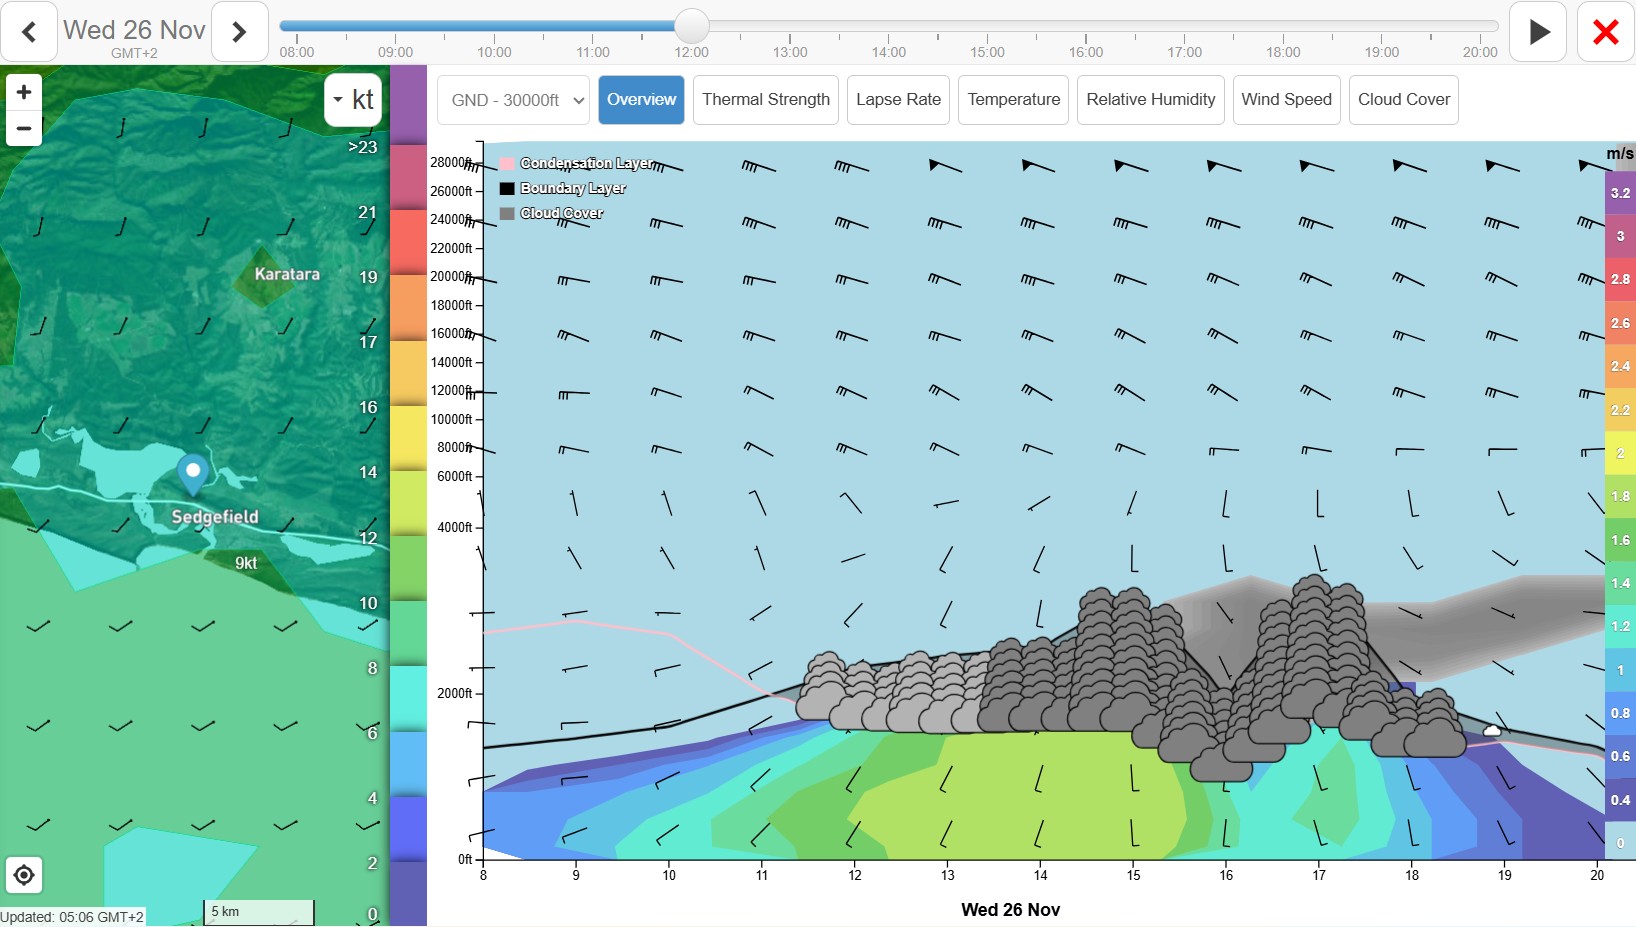1636x927 pixels.
Task: Select the Overview tab
Action: point(641,100)
